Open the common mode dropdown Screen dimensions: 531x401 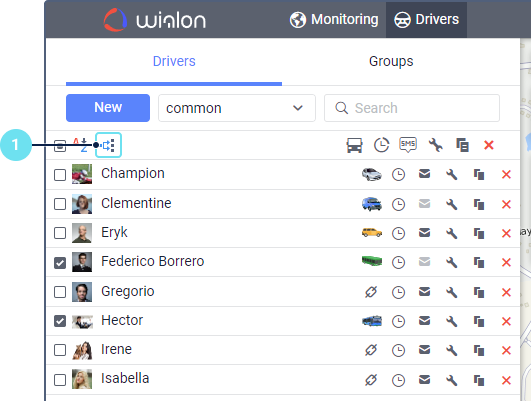click(x=237, y=108)
